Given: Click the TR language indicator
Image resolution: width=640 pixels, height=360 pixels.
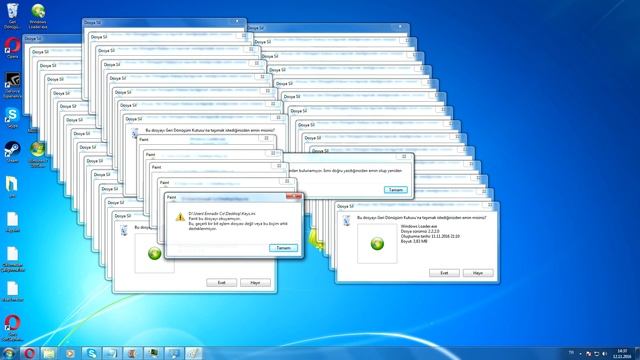Looking at the screenshot, I should coord(571,352).
